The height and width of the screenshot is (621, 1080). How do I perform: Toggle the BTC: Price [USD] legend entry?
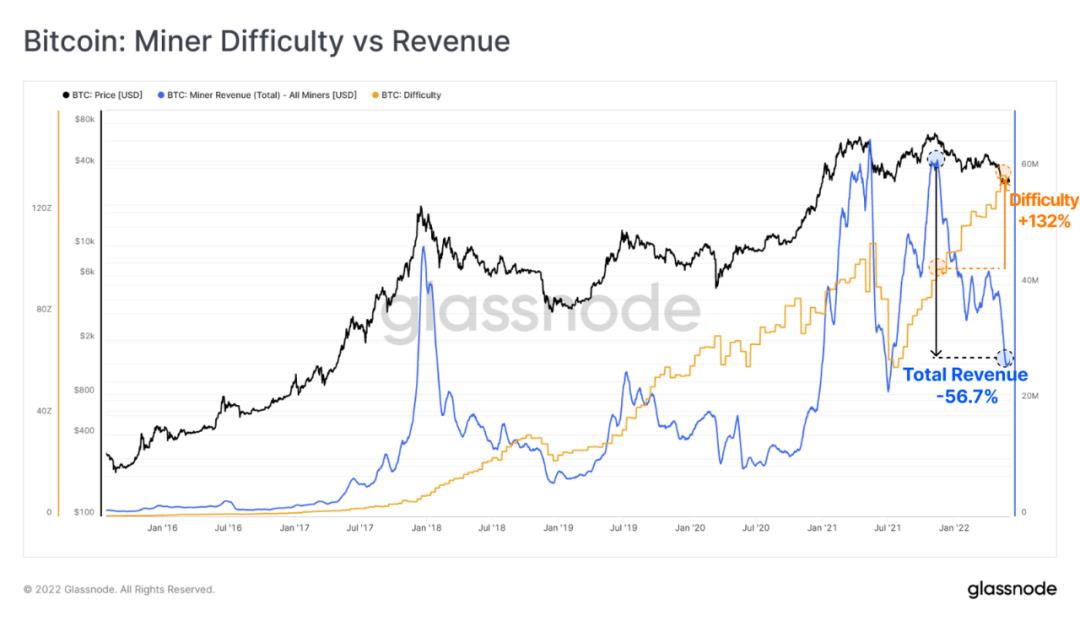pos(103,95)
